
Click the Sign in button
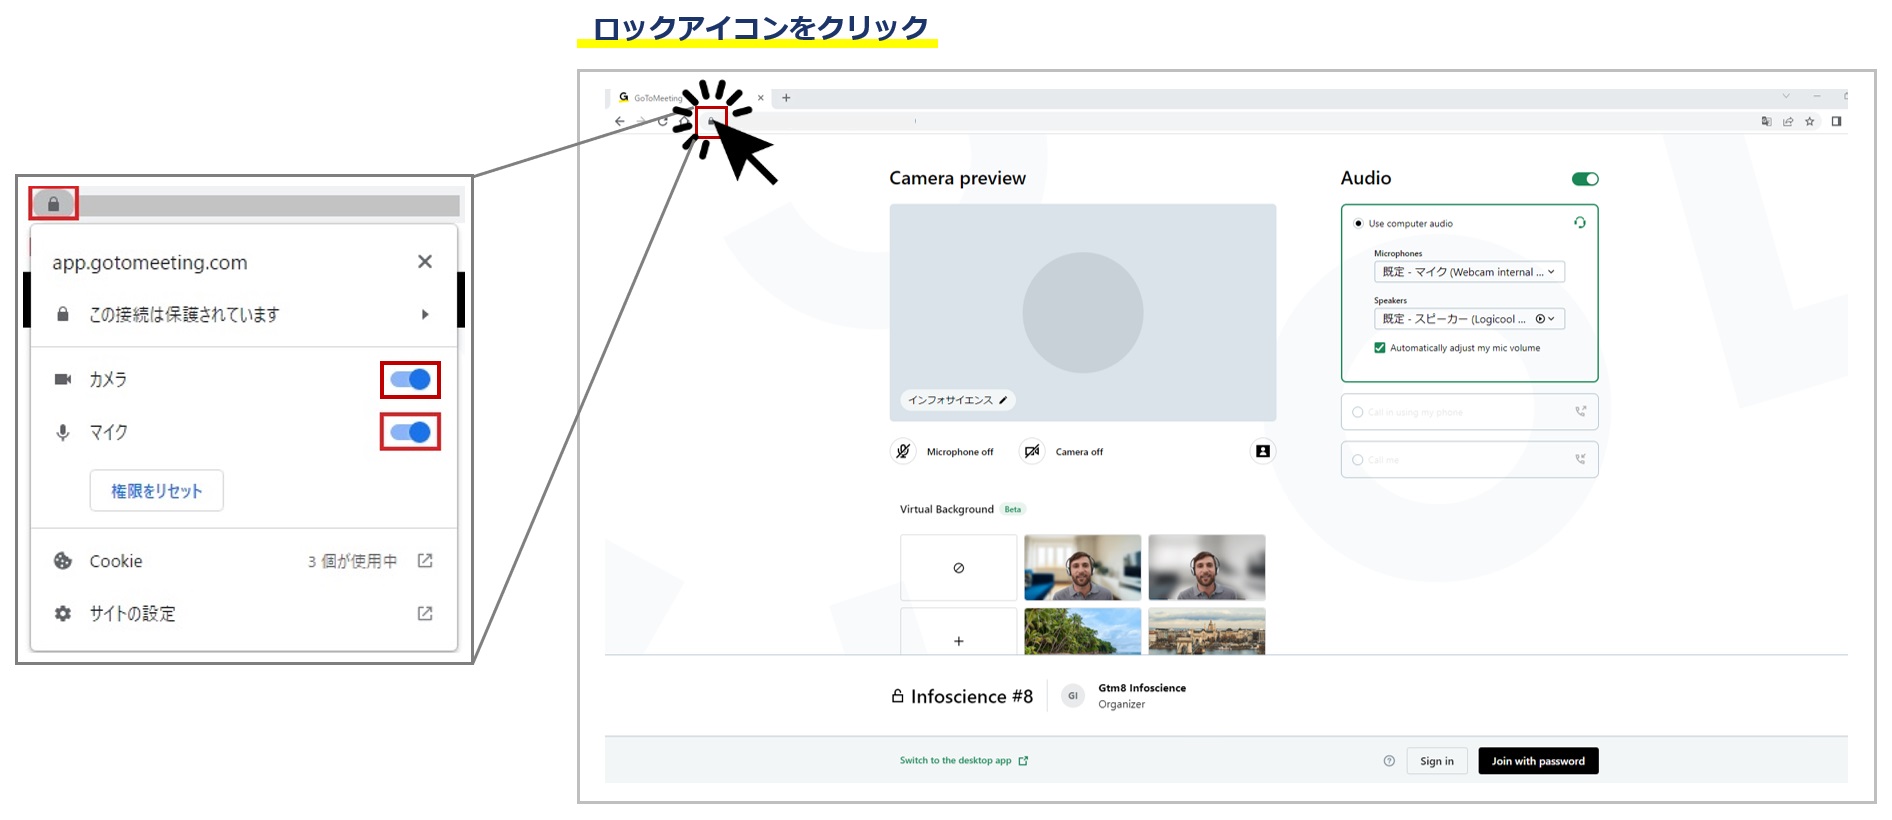point(1437,761)
